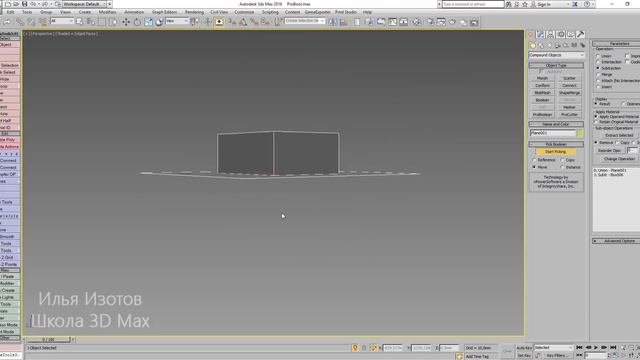Viewport: 640px width, 360px height.
Task: Click the ProCutter object type button
Action: click(569, 115)
